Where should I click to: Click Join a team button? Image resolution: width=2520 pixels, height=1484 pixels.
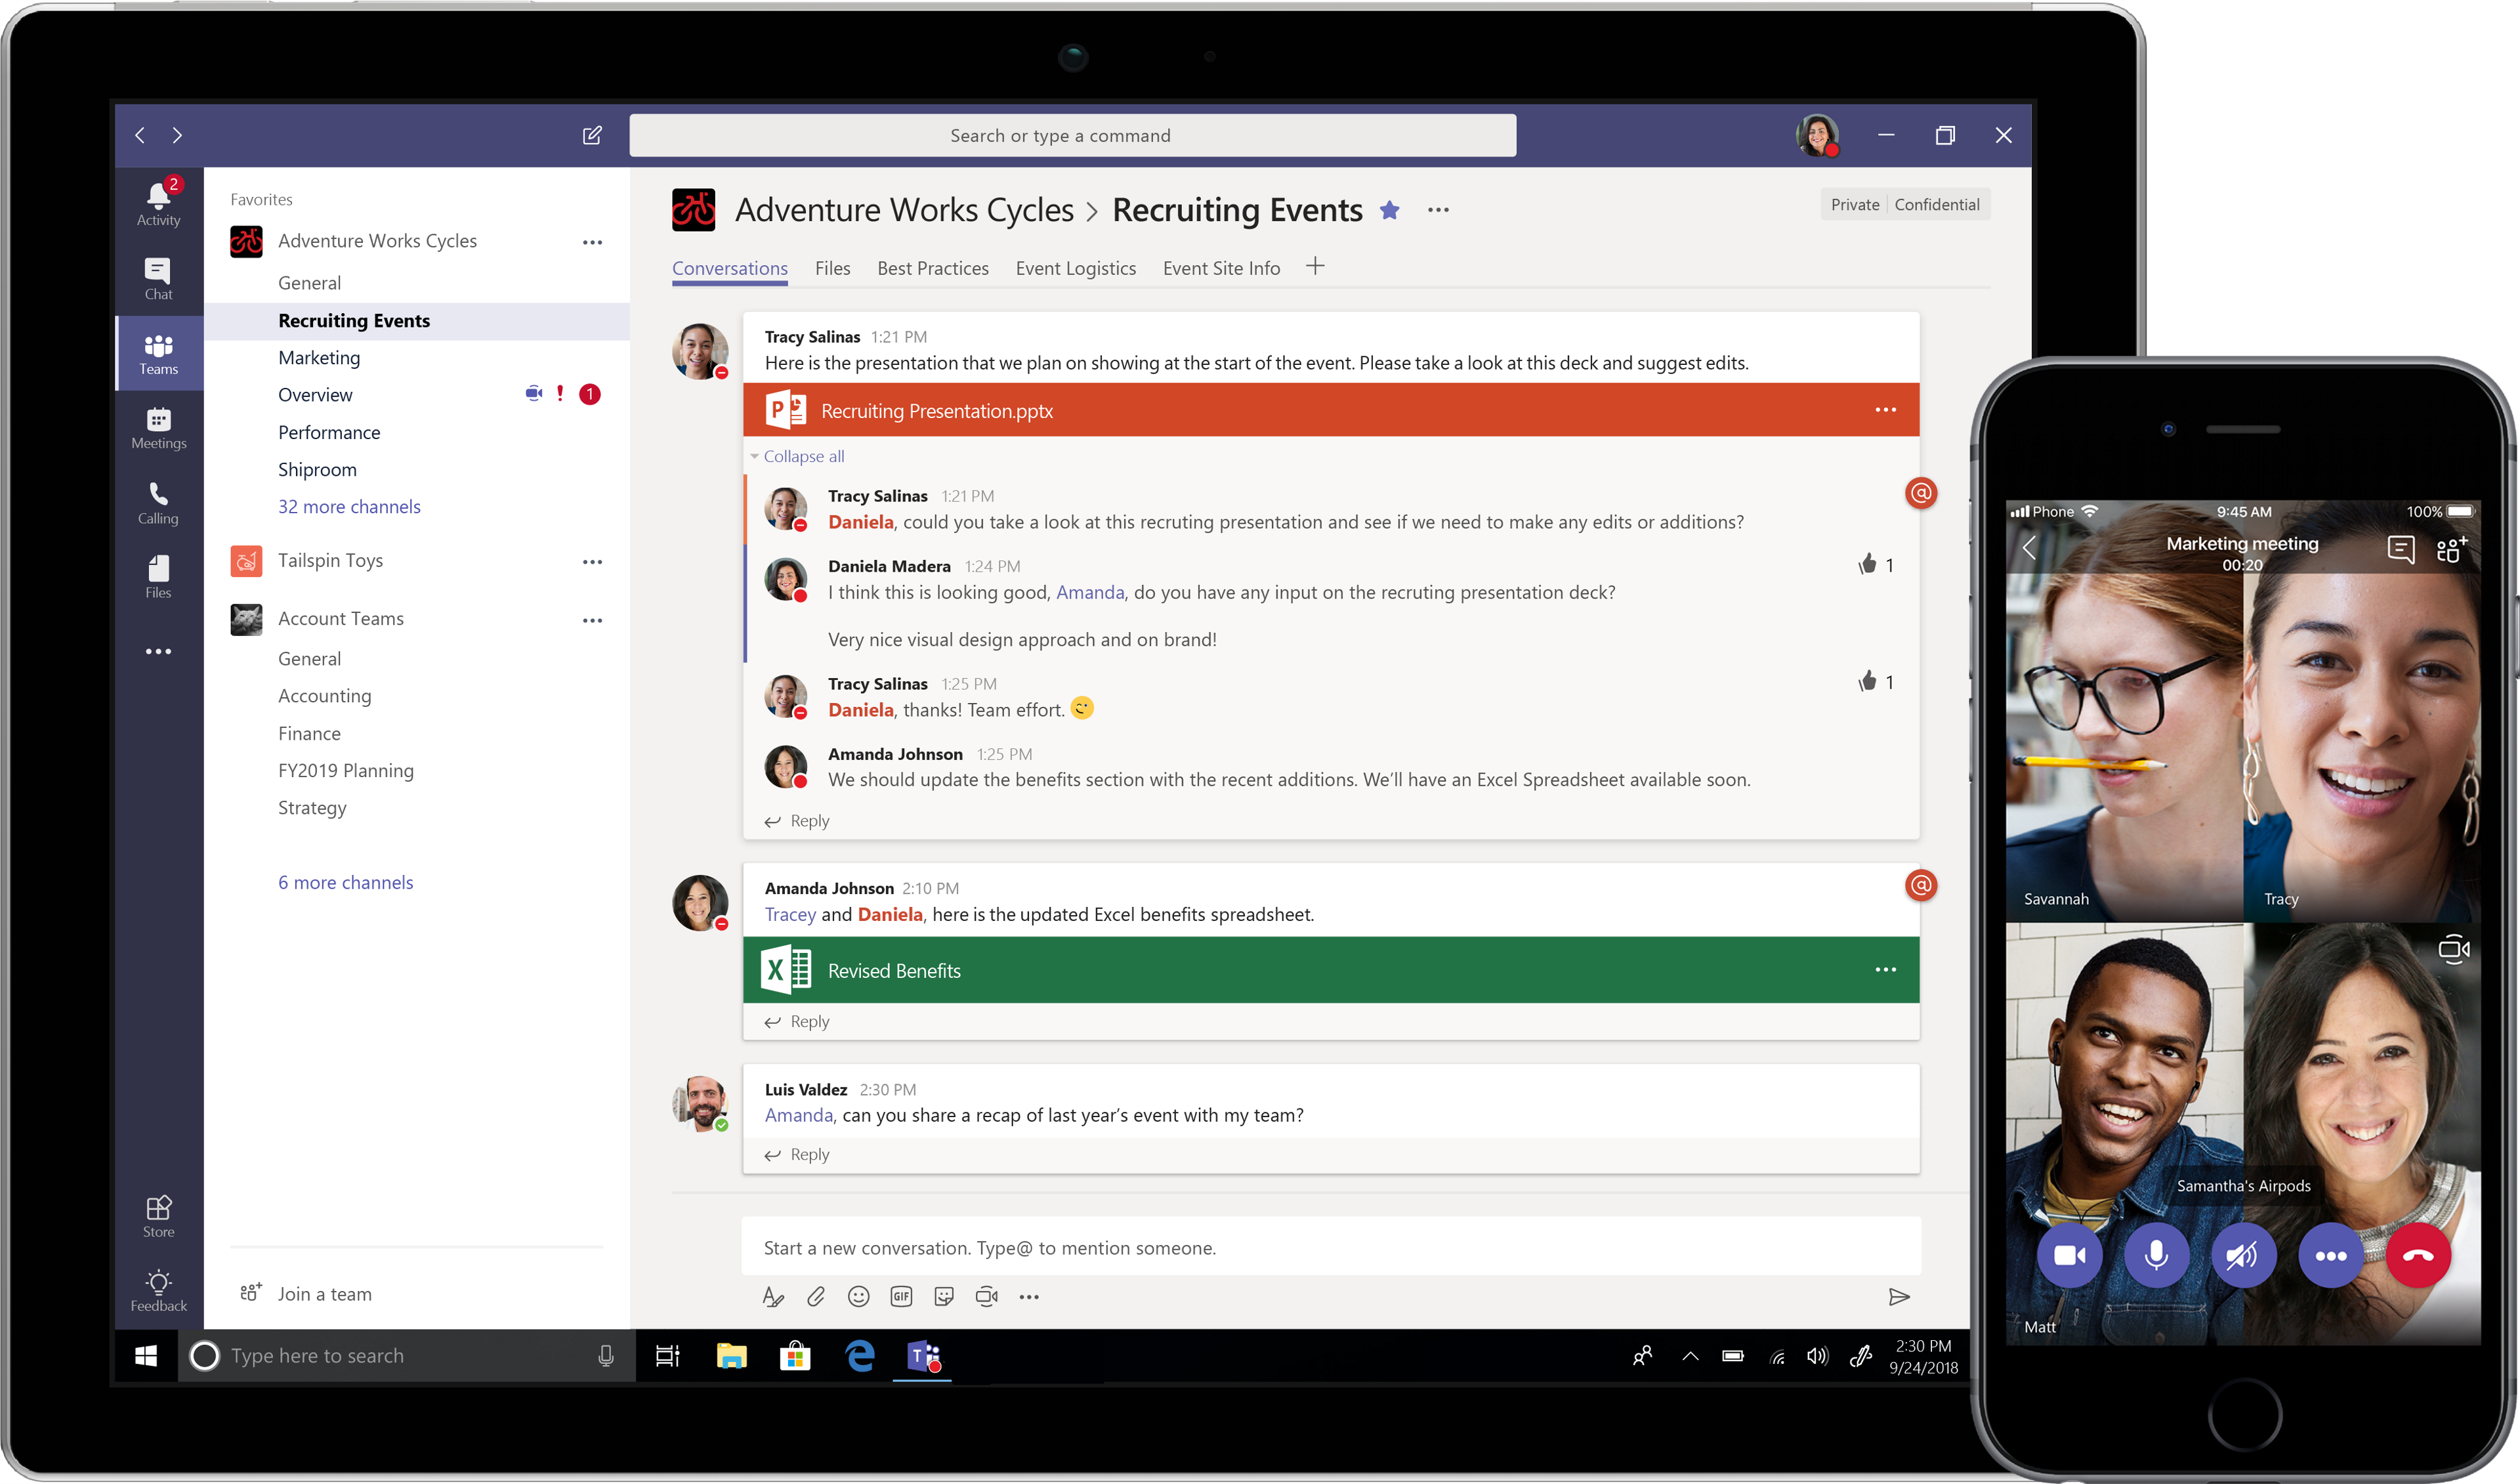click(x=323, y=1294)
